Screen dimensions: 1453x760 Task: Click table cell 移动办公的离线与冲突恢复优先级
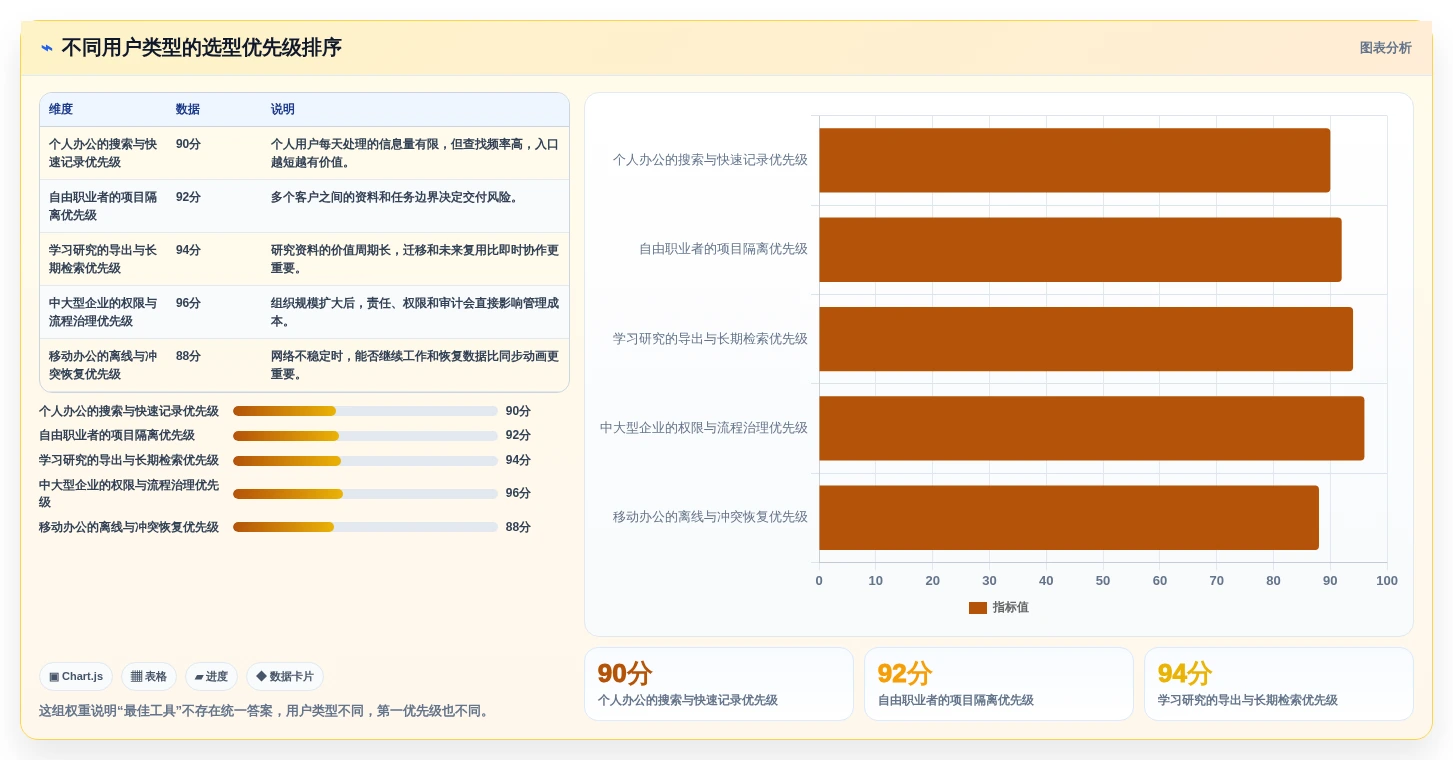pyautogui.click(x=103, y=365)
